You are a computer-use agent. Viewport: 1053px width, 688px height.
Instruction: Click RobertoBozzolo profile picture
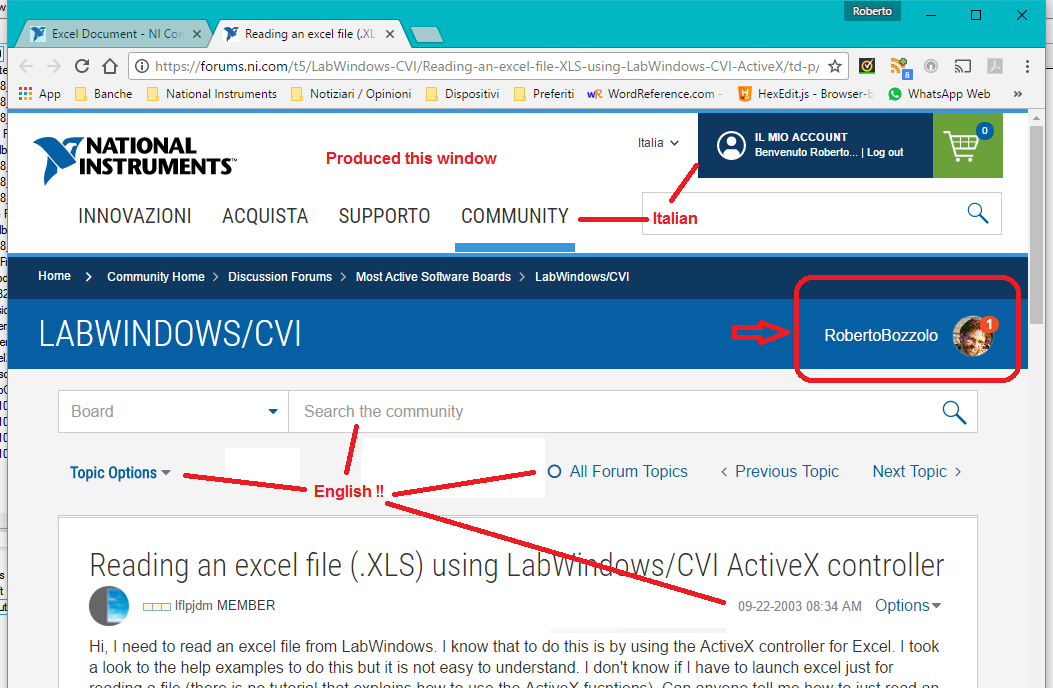(x=973, y=335)
